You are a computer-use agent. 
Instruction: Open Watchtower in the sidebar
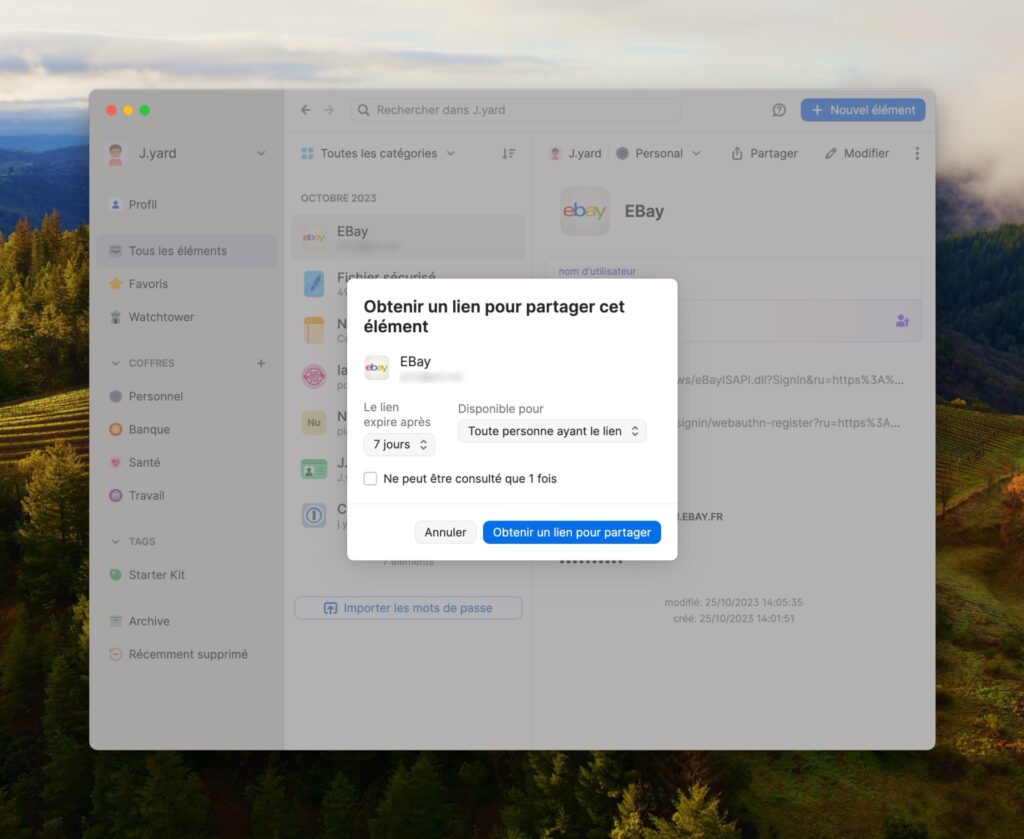tap(186, 317)
